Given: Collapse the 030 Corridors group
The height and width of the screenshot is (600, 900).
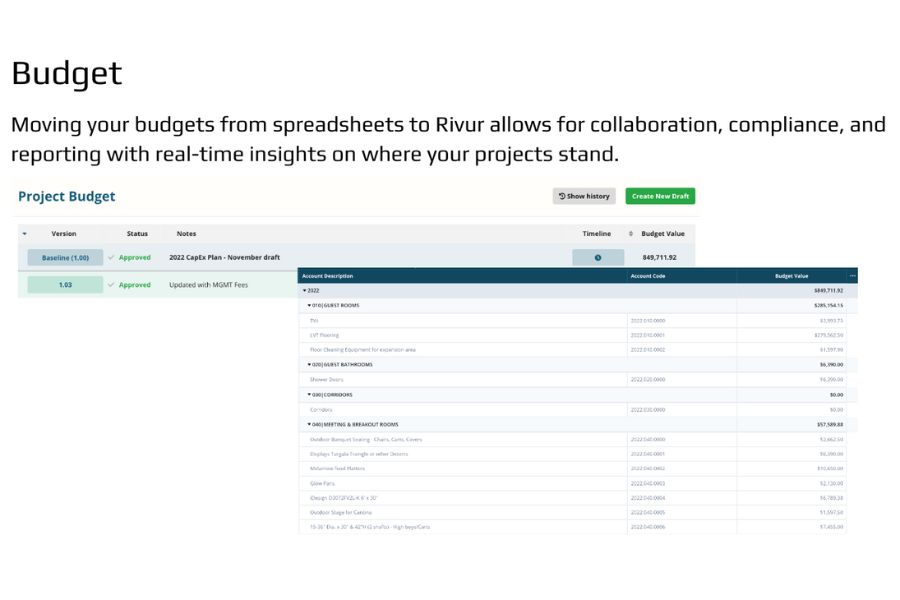Looking at the screenshot, I should click(x=309, y=395).
